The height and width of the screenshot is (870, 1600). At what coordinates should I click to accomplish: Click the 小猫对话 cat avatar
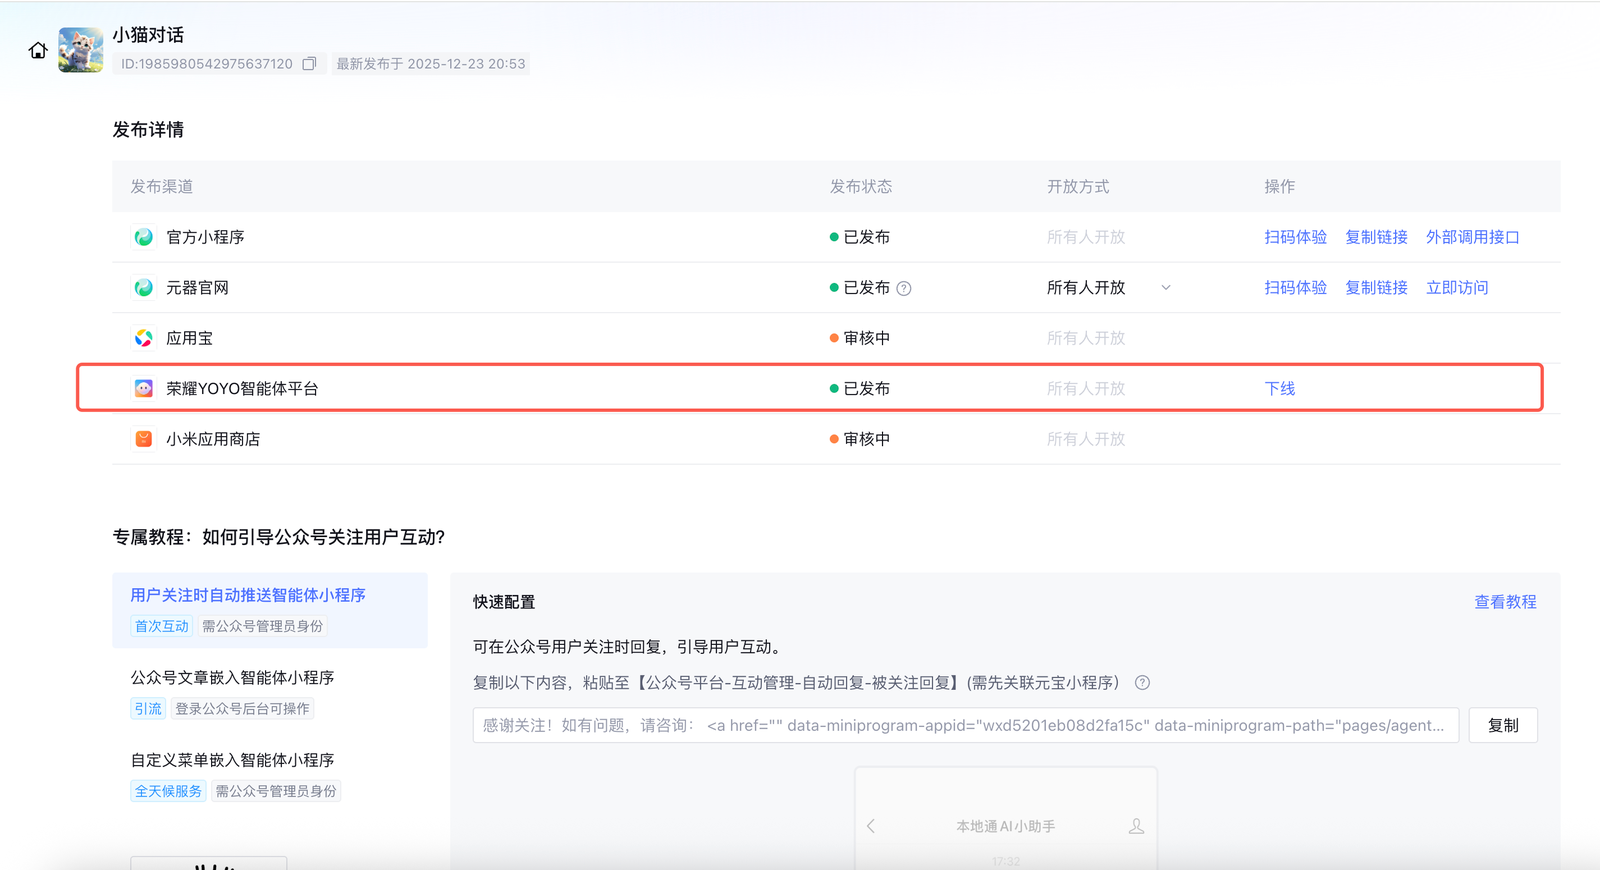pos(81,50)
